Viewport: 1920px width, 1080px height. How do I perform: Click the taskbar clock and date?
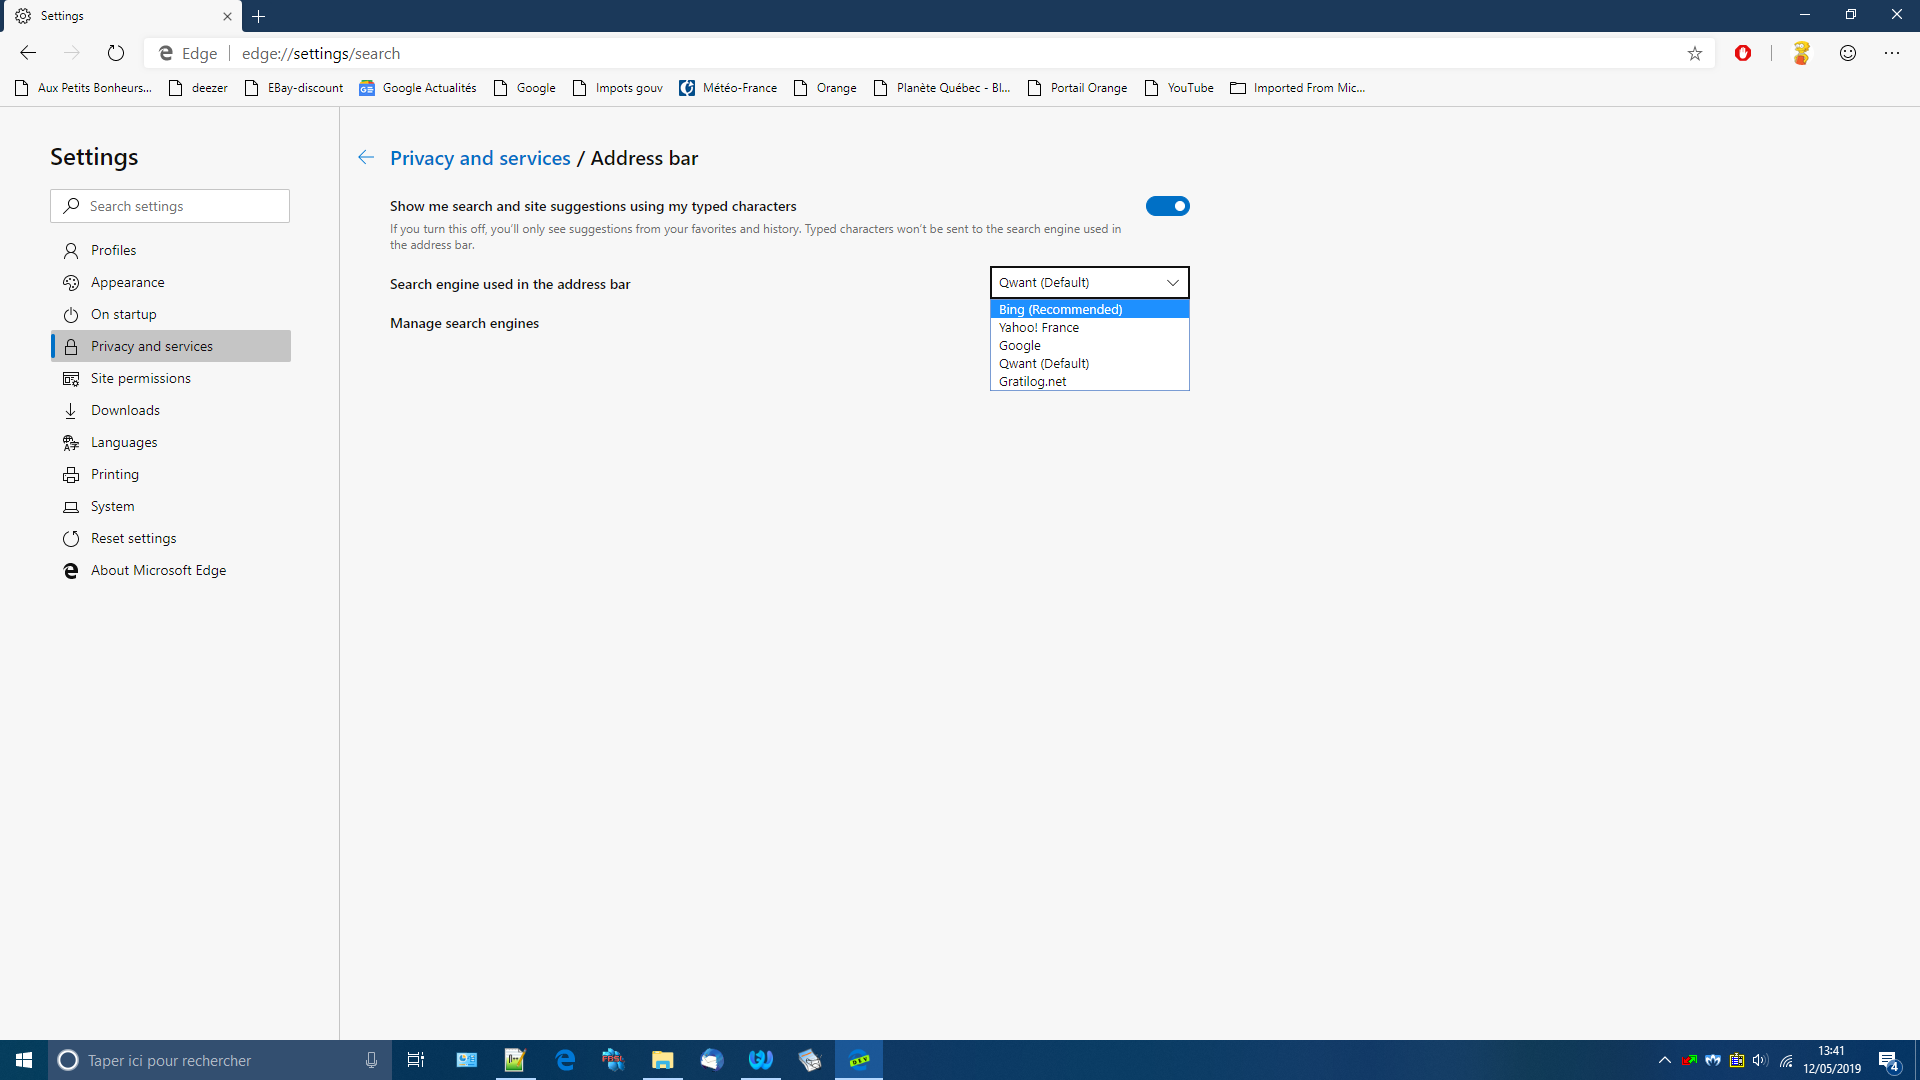click(1832, 1060)
